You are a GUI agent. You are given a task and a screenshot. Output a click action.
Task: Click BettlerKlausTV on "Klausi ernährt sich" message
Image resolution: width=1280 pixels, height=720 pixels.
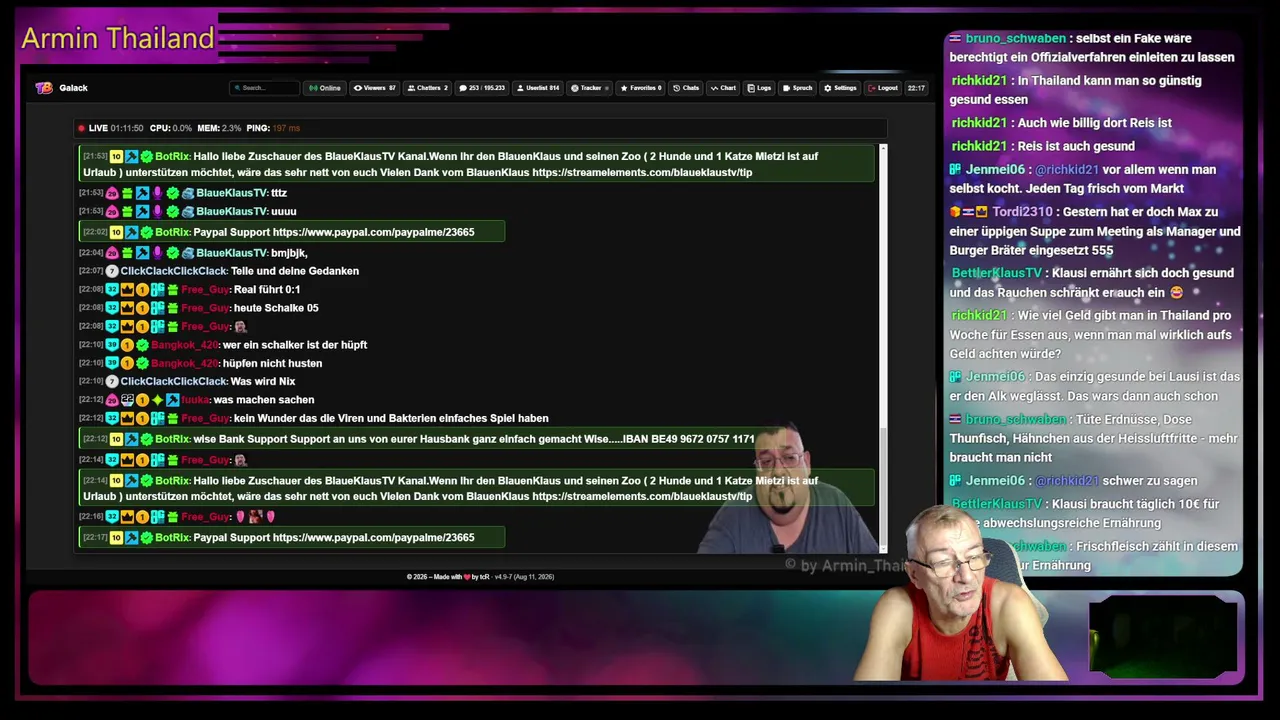point(996,273)
